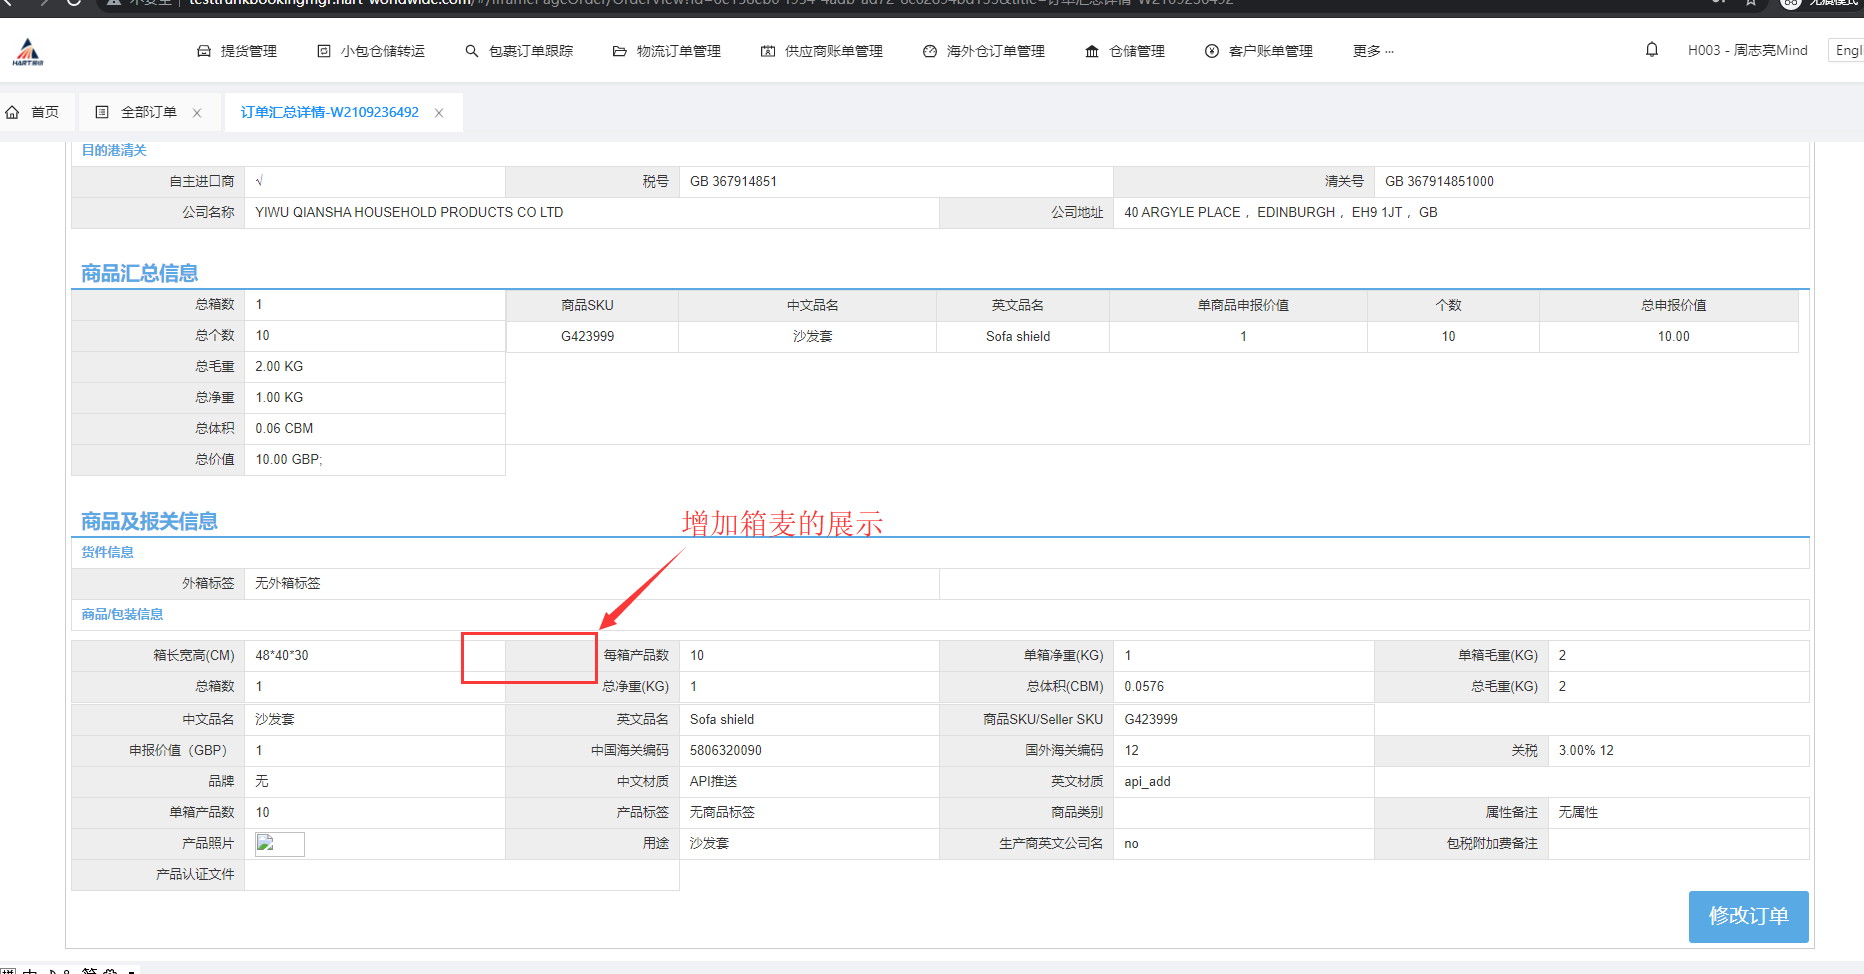The height and width of the screenshot is (974, 1864).
Task: Close the 订单汇总详情-W2109236492 tab
Action: click(x=439, y=113)
